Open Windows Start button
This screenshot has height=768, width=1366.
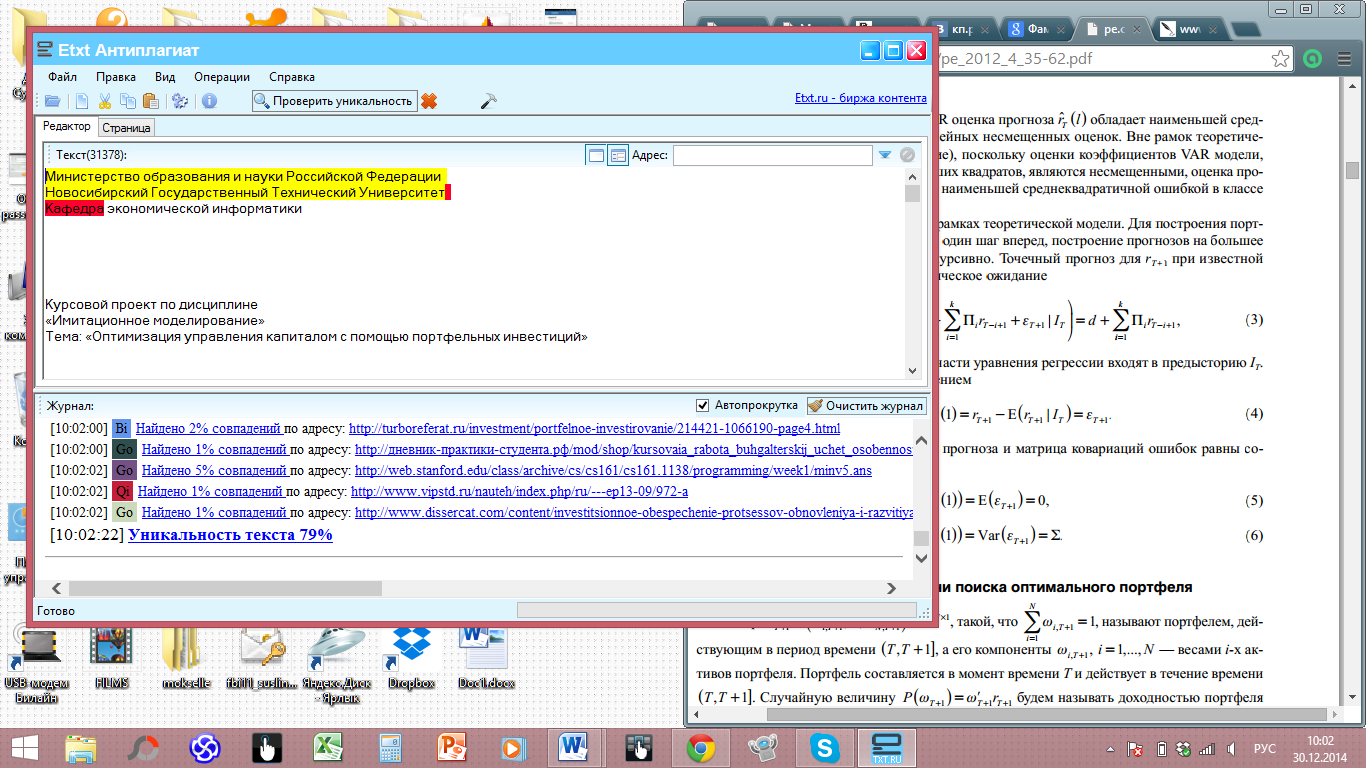point(25,746)
